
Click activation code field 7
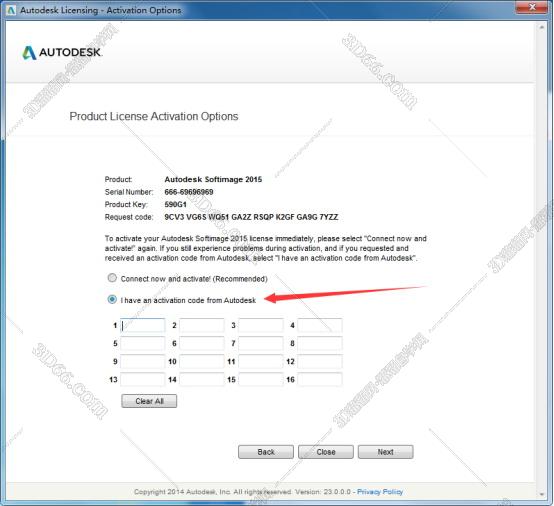pyautogui.click(x=261, y=343)
